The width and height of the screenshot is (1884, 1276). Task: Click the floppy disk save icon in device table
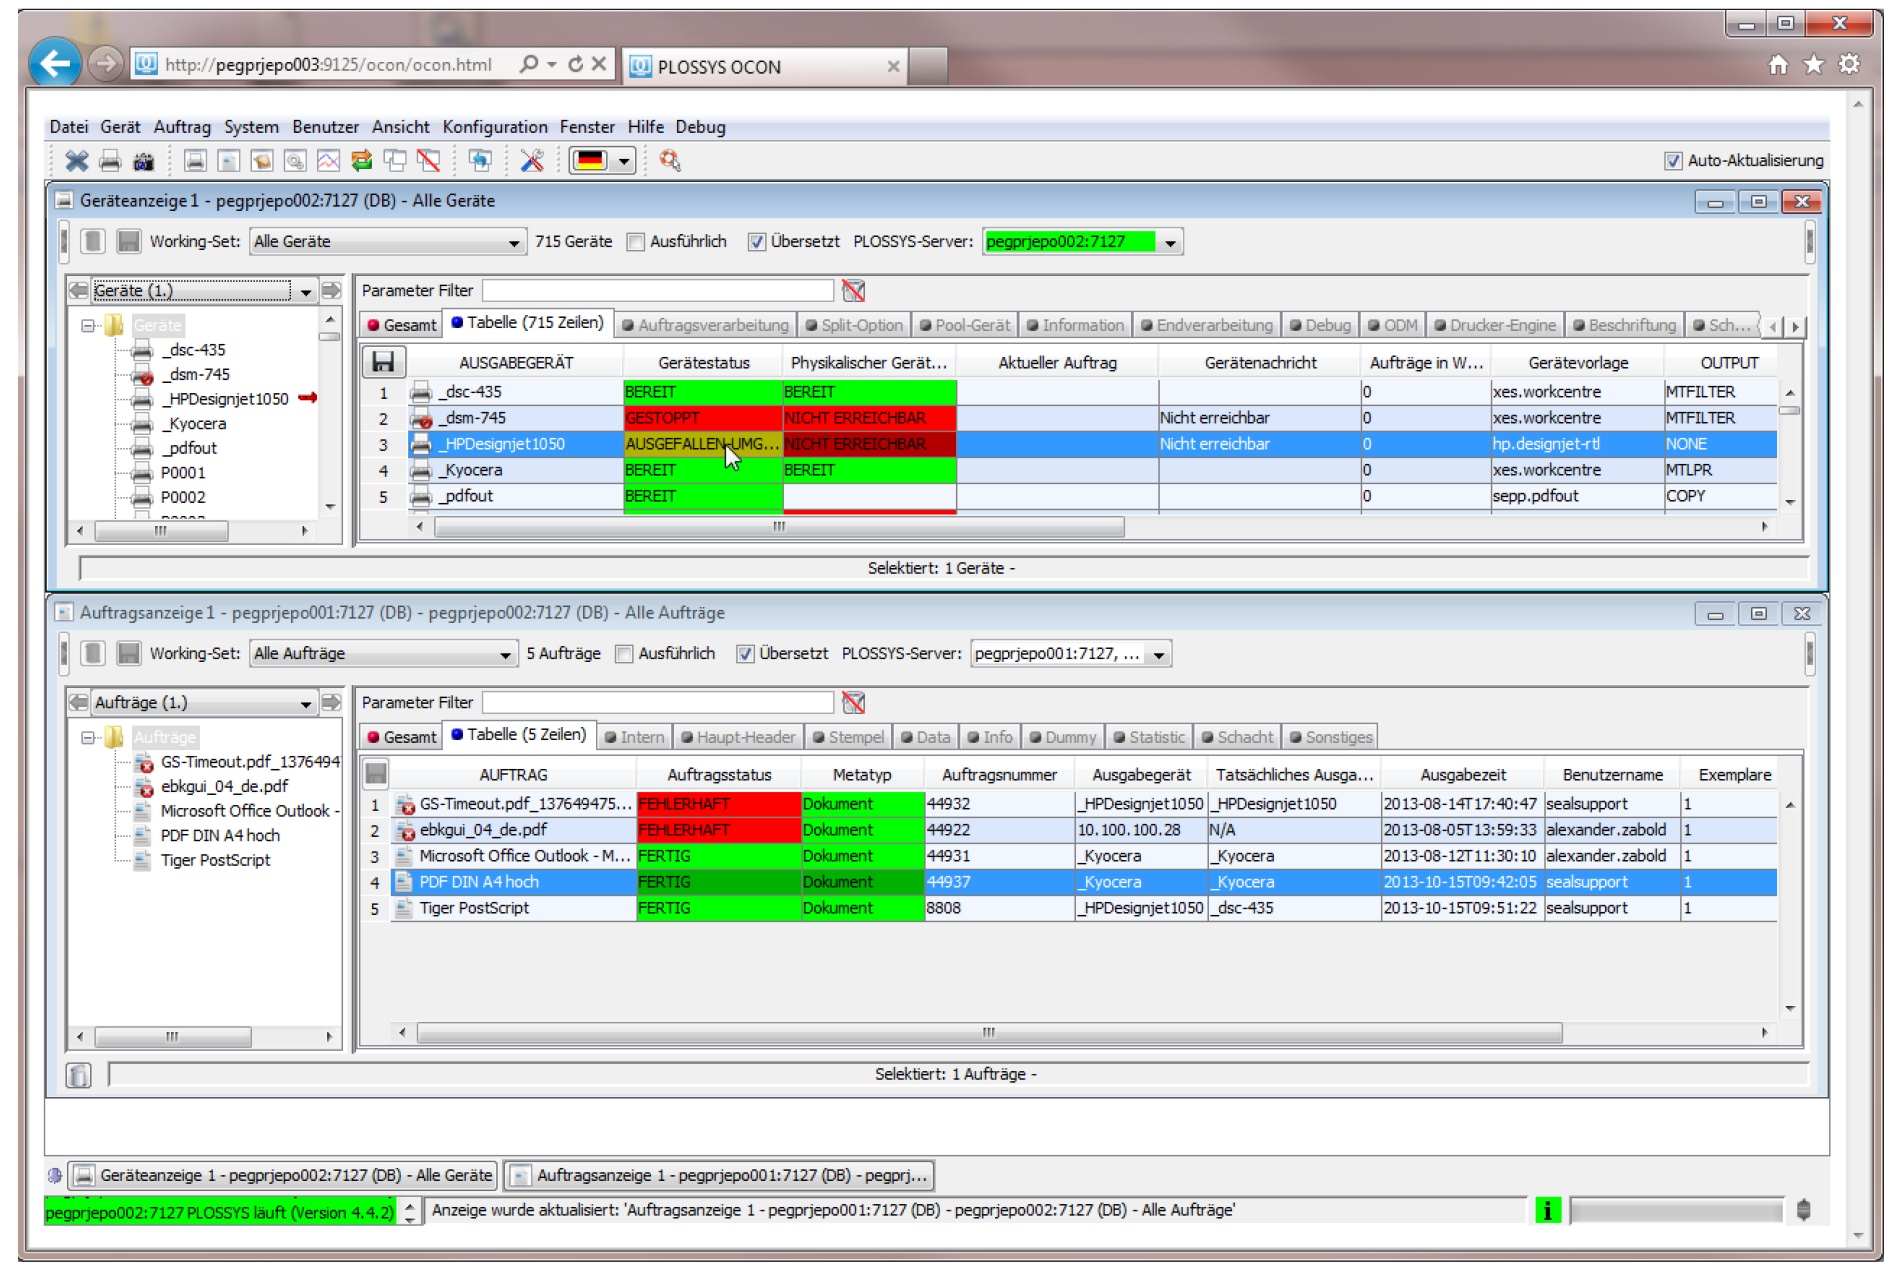pos(383,362)
